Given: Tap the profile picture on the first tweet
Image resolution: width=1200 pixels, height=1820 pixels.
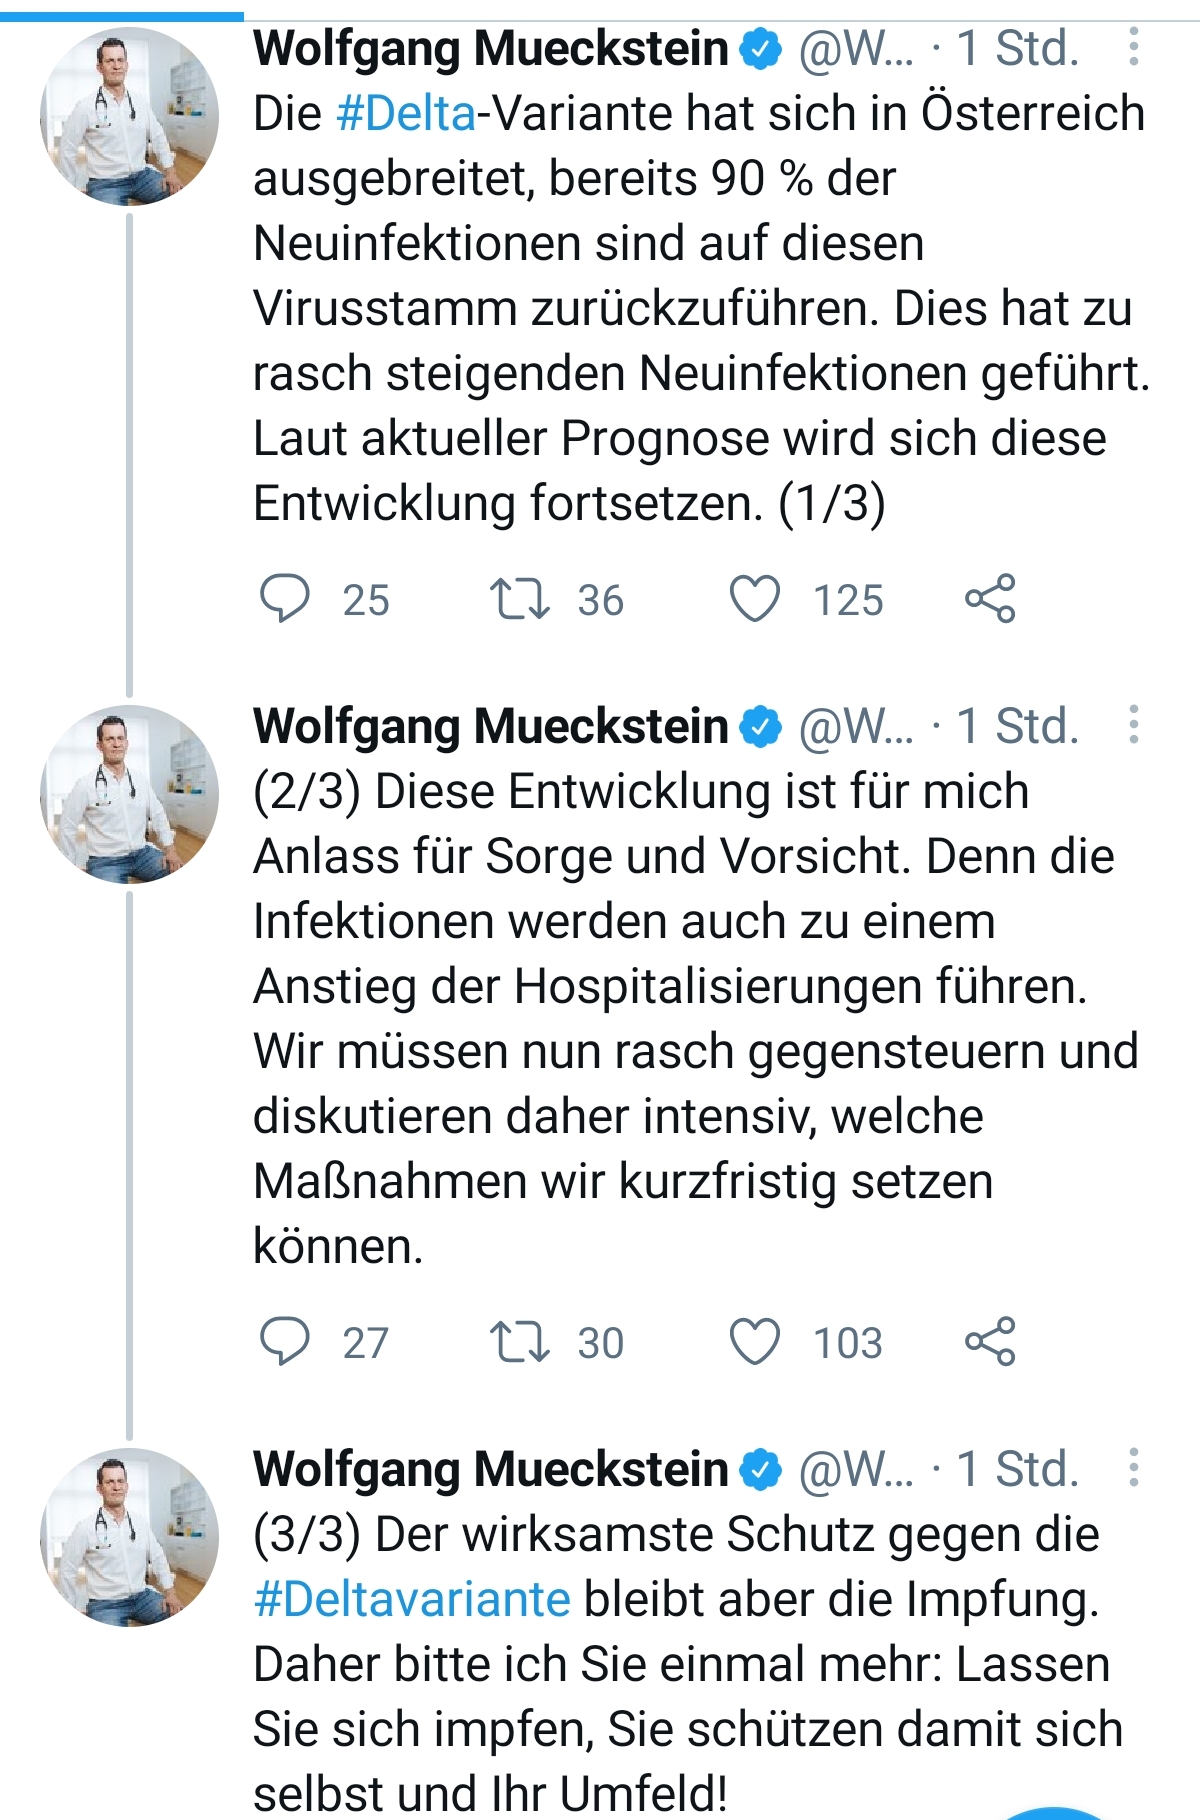Looking at the screenshot, I should (129, 117).
